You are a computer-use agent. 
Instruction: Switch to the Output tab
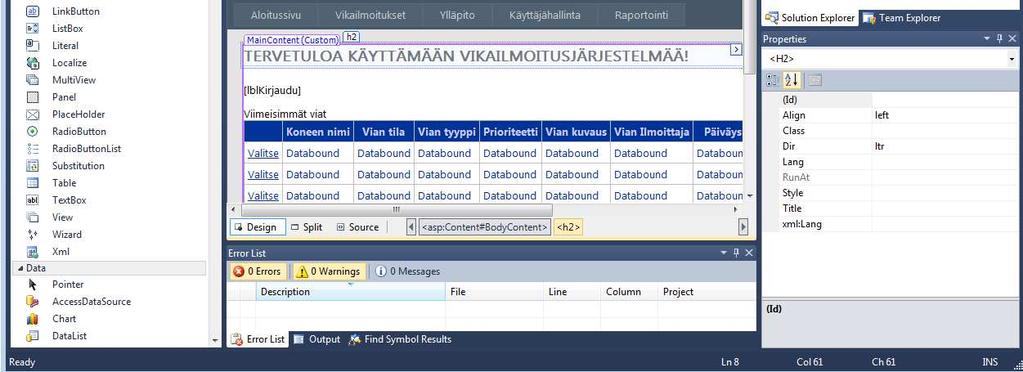(x=317, y=339)
